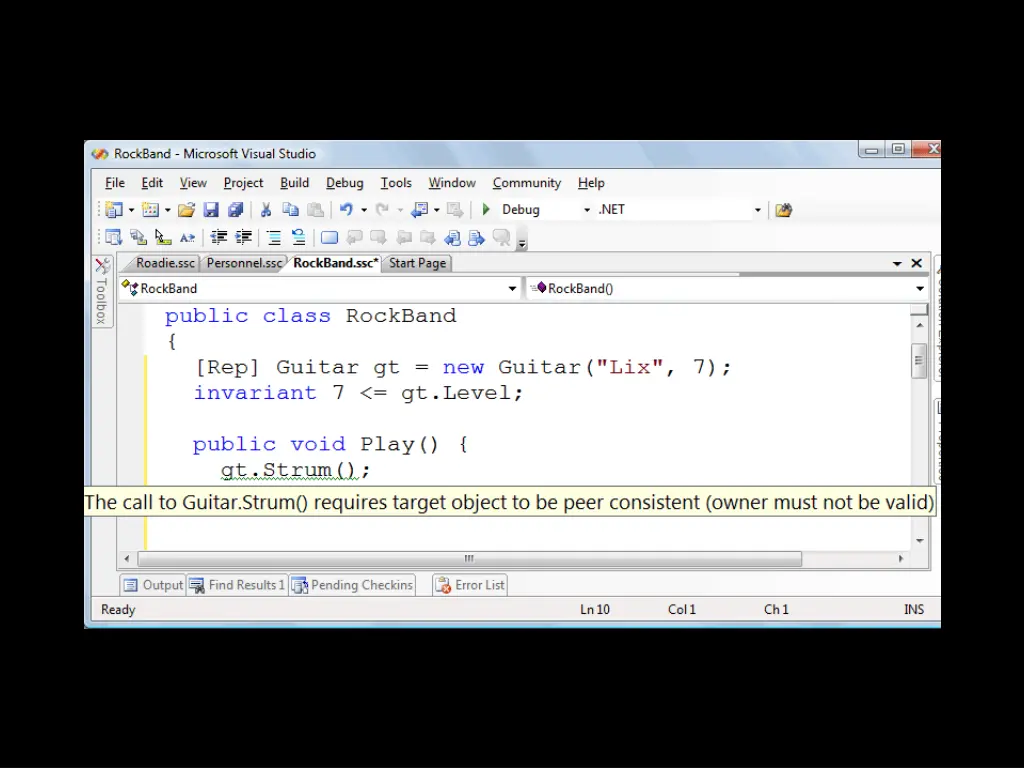Open the Project menu
1024x768 pixels.
coord(243,183)
